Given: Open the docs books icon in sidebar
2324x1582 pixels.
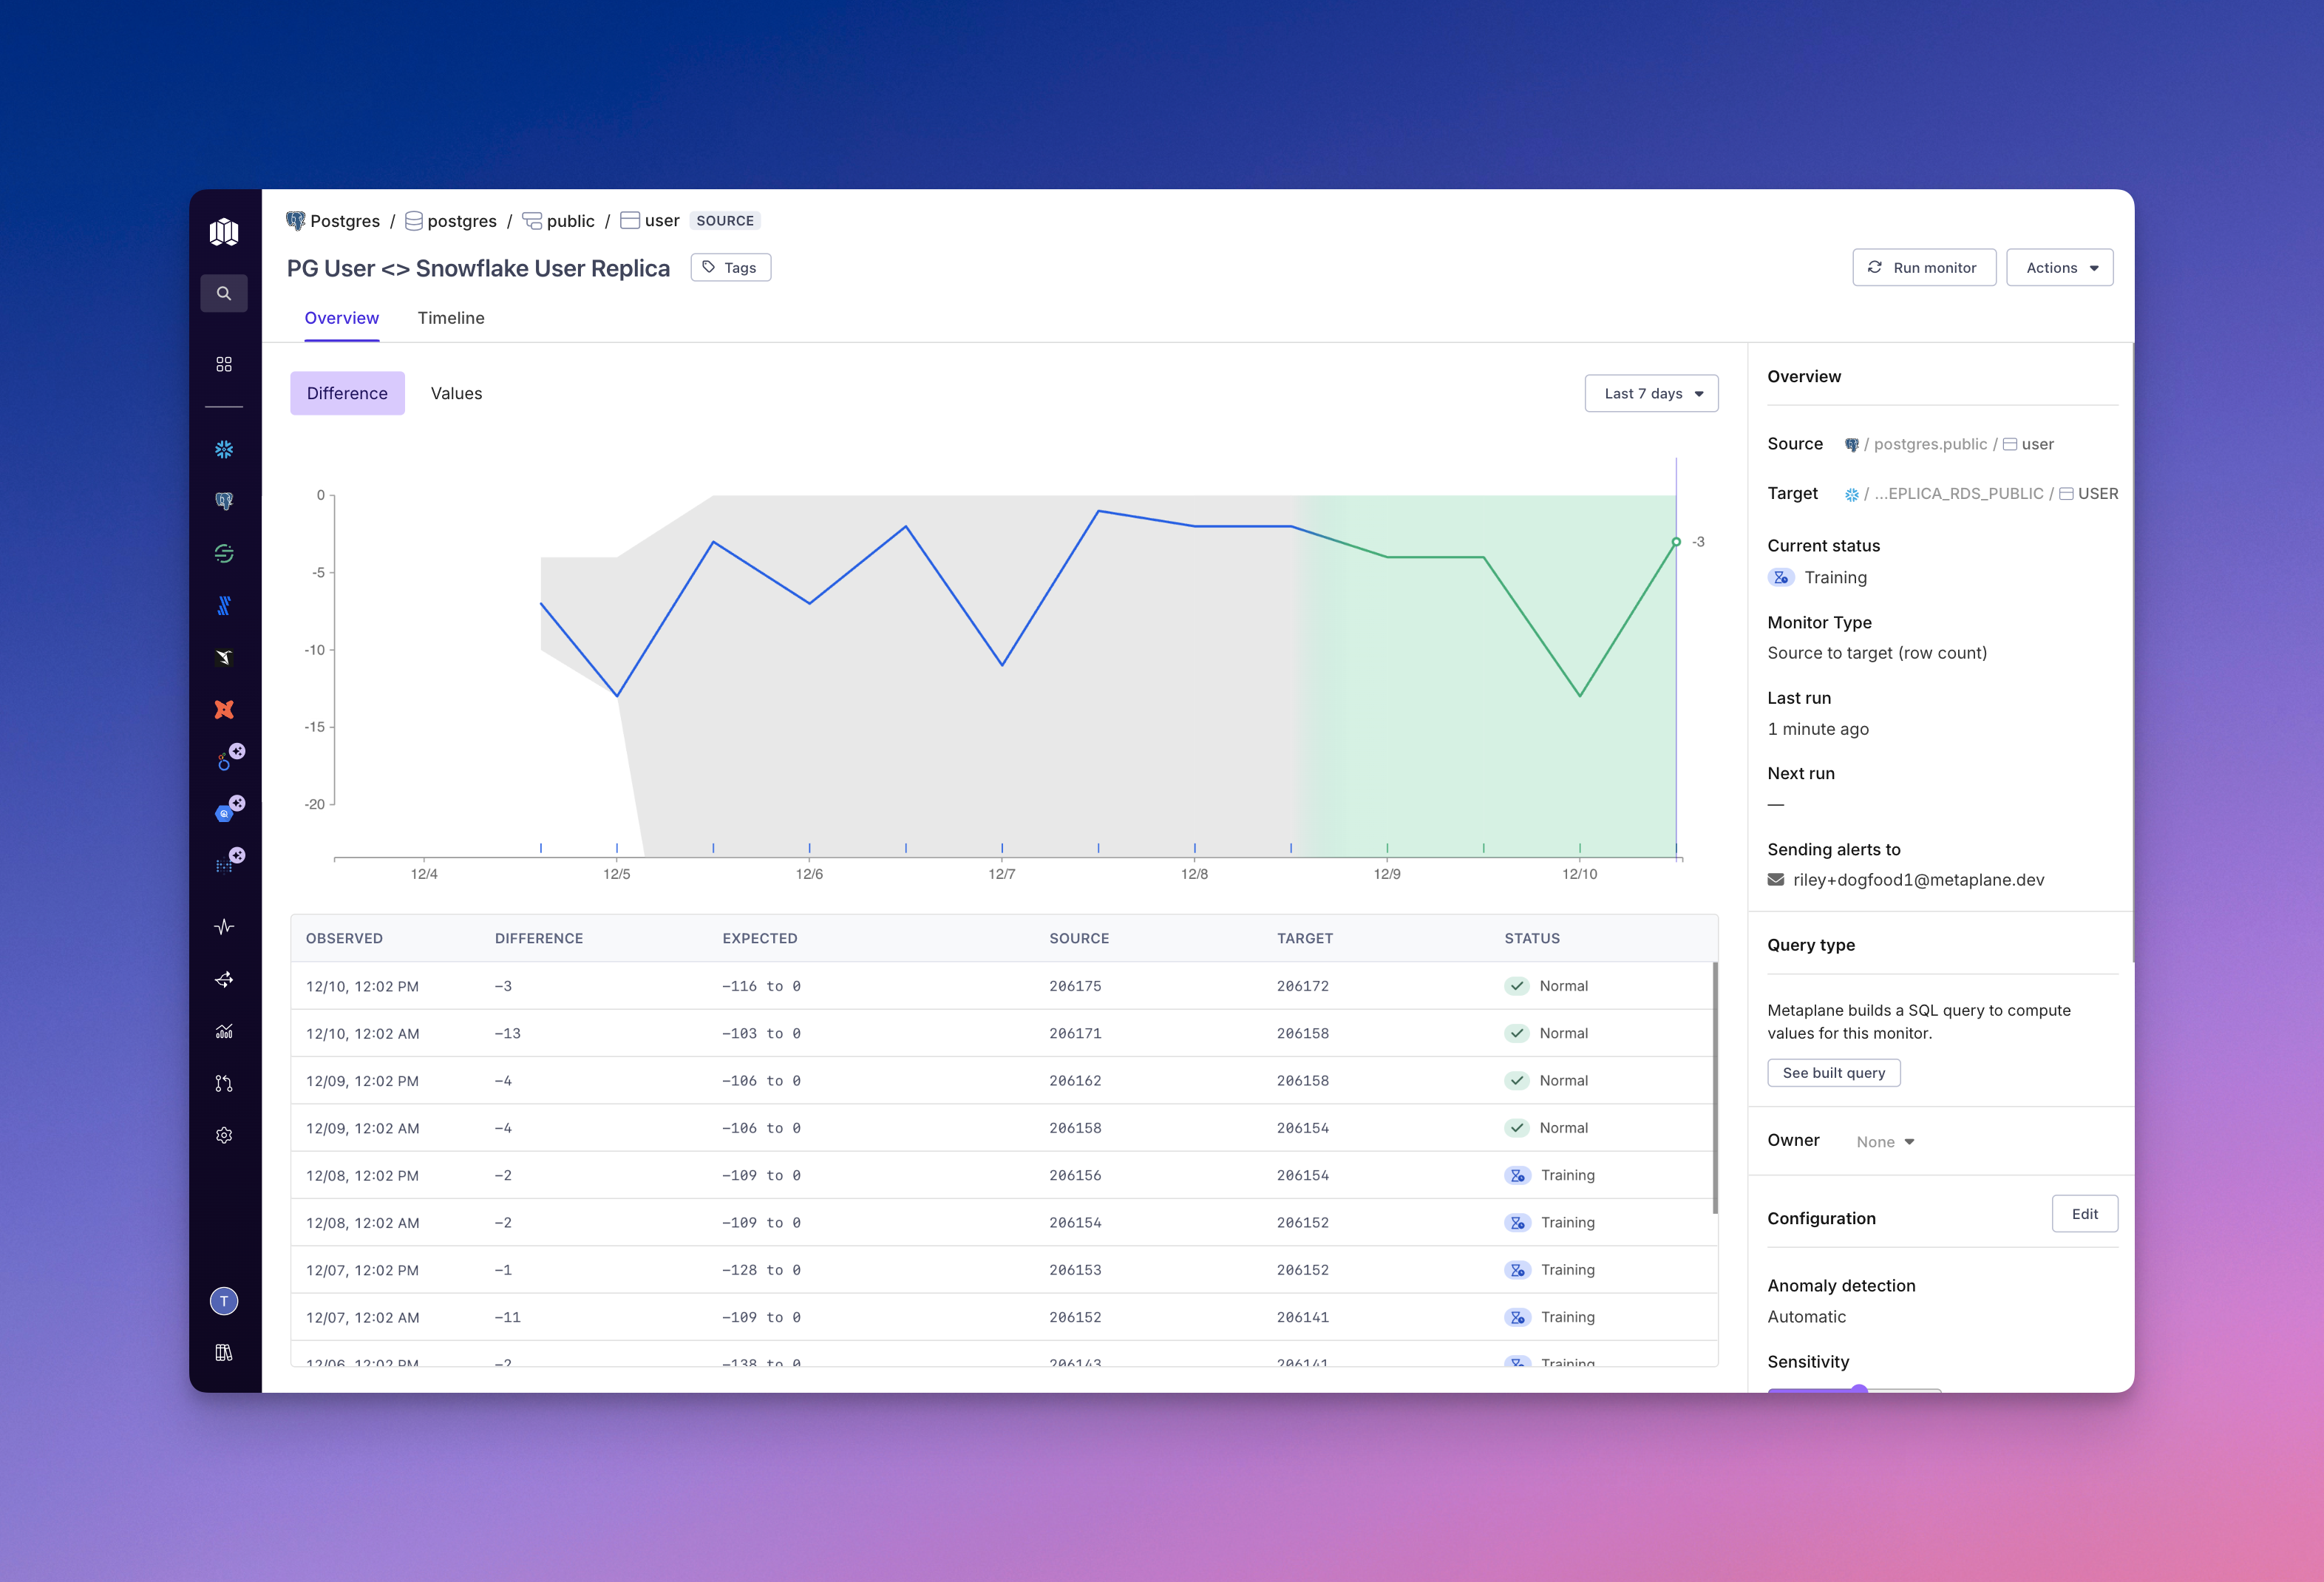Looking at the screenshot, I should coord(224,1353).
